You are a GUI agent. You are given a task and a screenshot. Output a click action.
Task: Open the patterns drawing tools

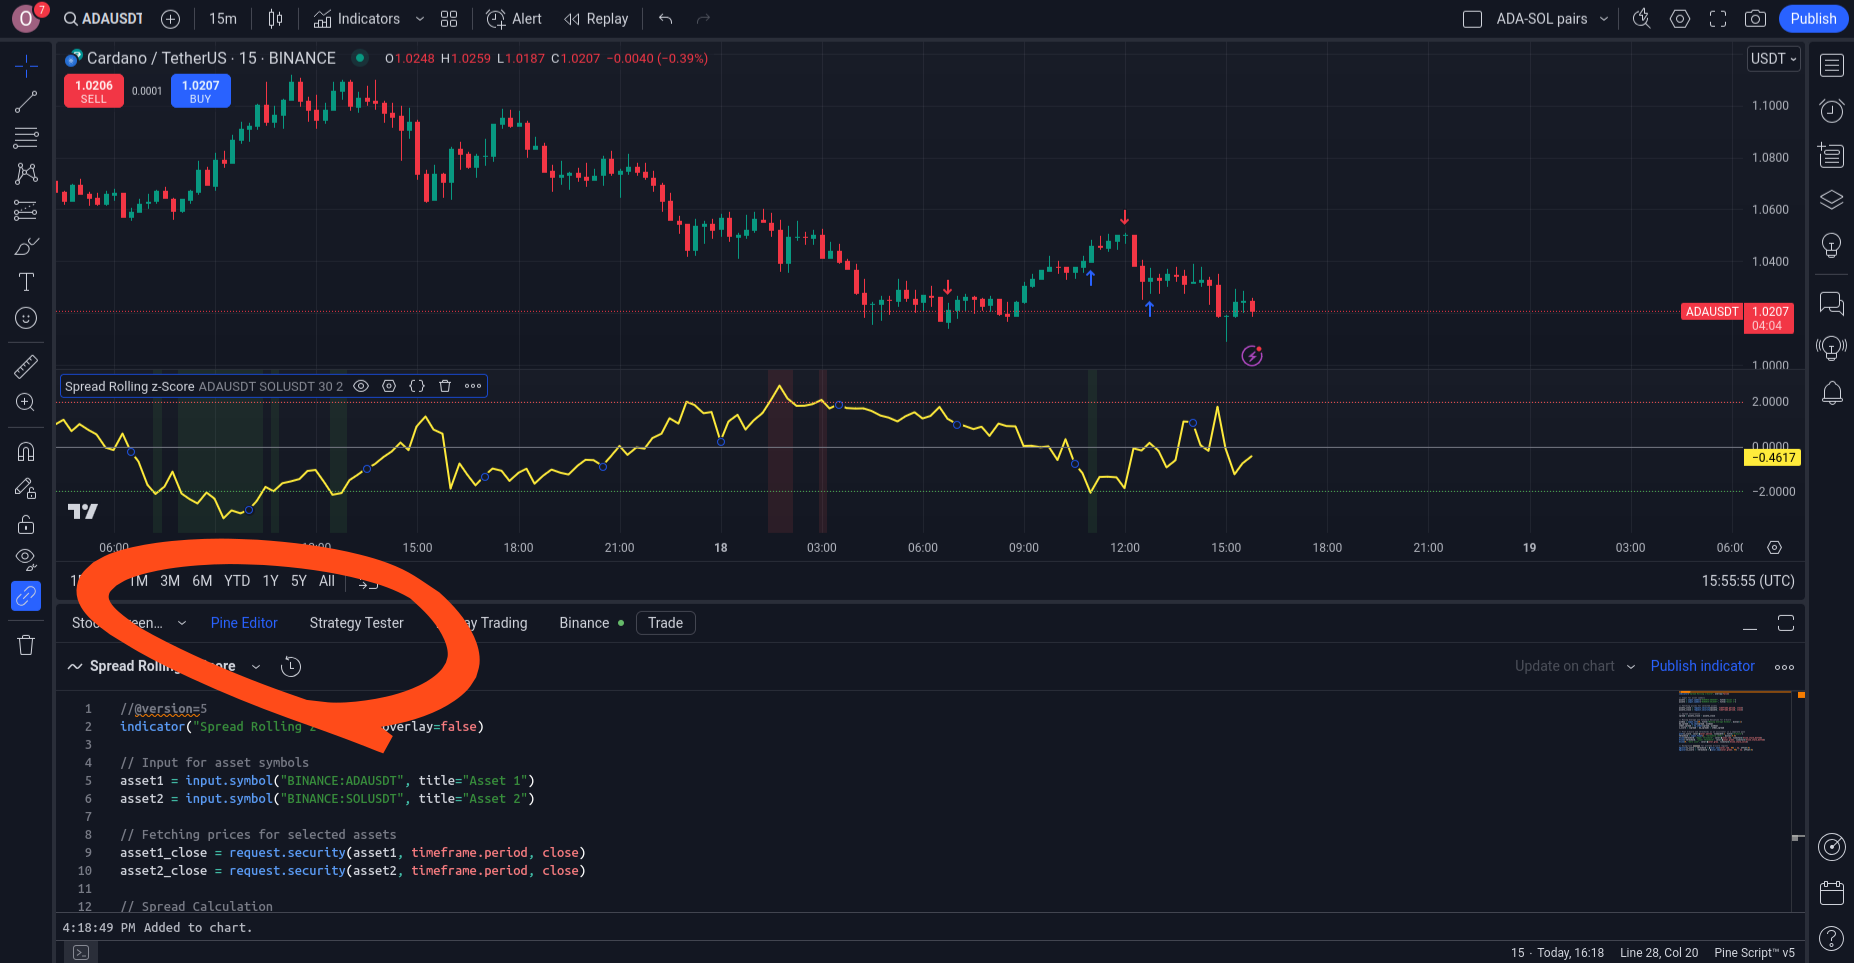[x=26, y=174]
